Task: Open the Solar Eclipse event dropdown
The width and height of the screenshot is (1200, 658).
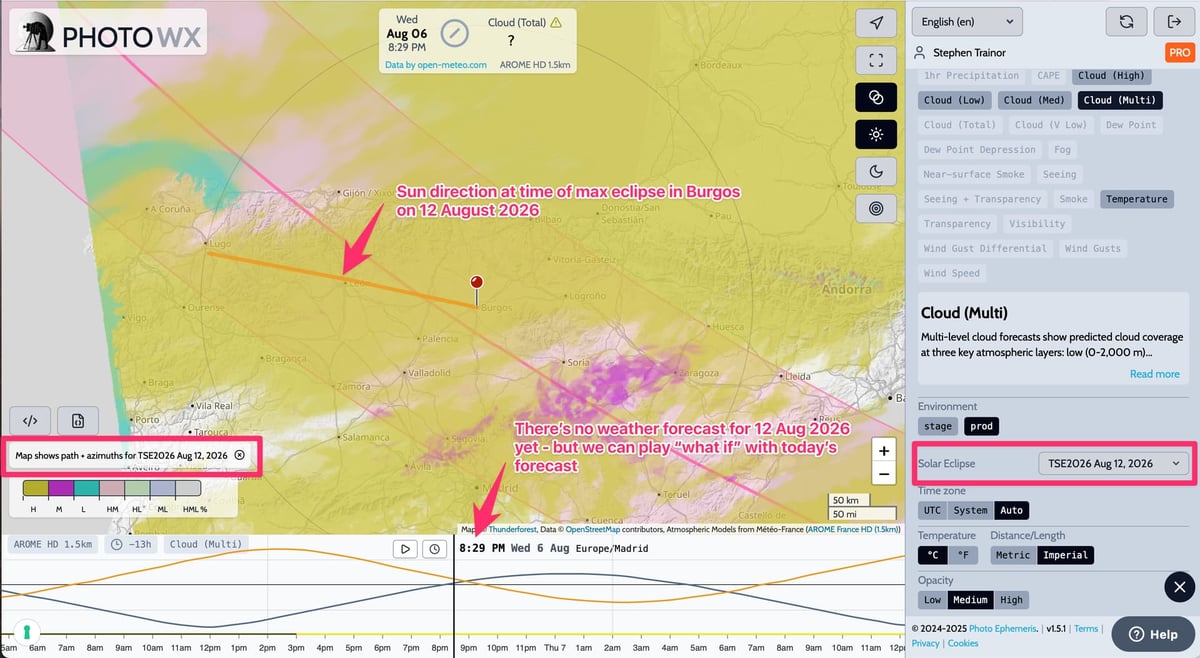Action: 1113,463
